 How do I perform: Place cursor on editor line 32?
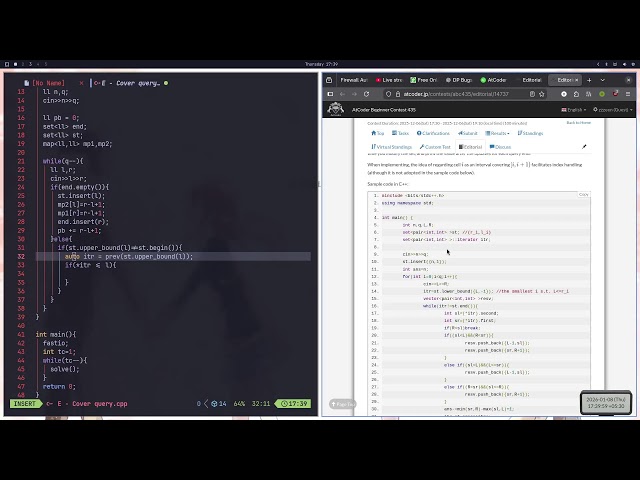point(173,256)
